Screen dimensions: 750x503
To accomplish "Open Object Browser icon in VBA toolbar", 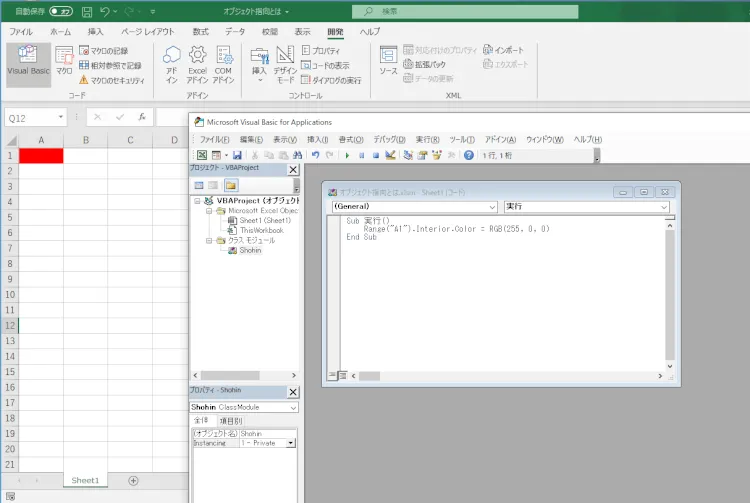I will 437,155.
